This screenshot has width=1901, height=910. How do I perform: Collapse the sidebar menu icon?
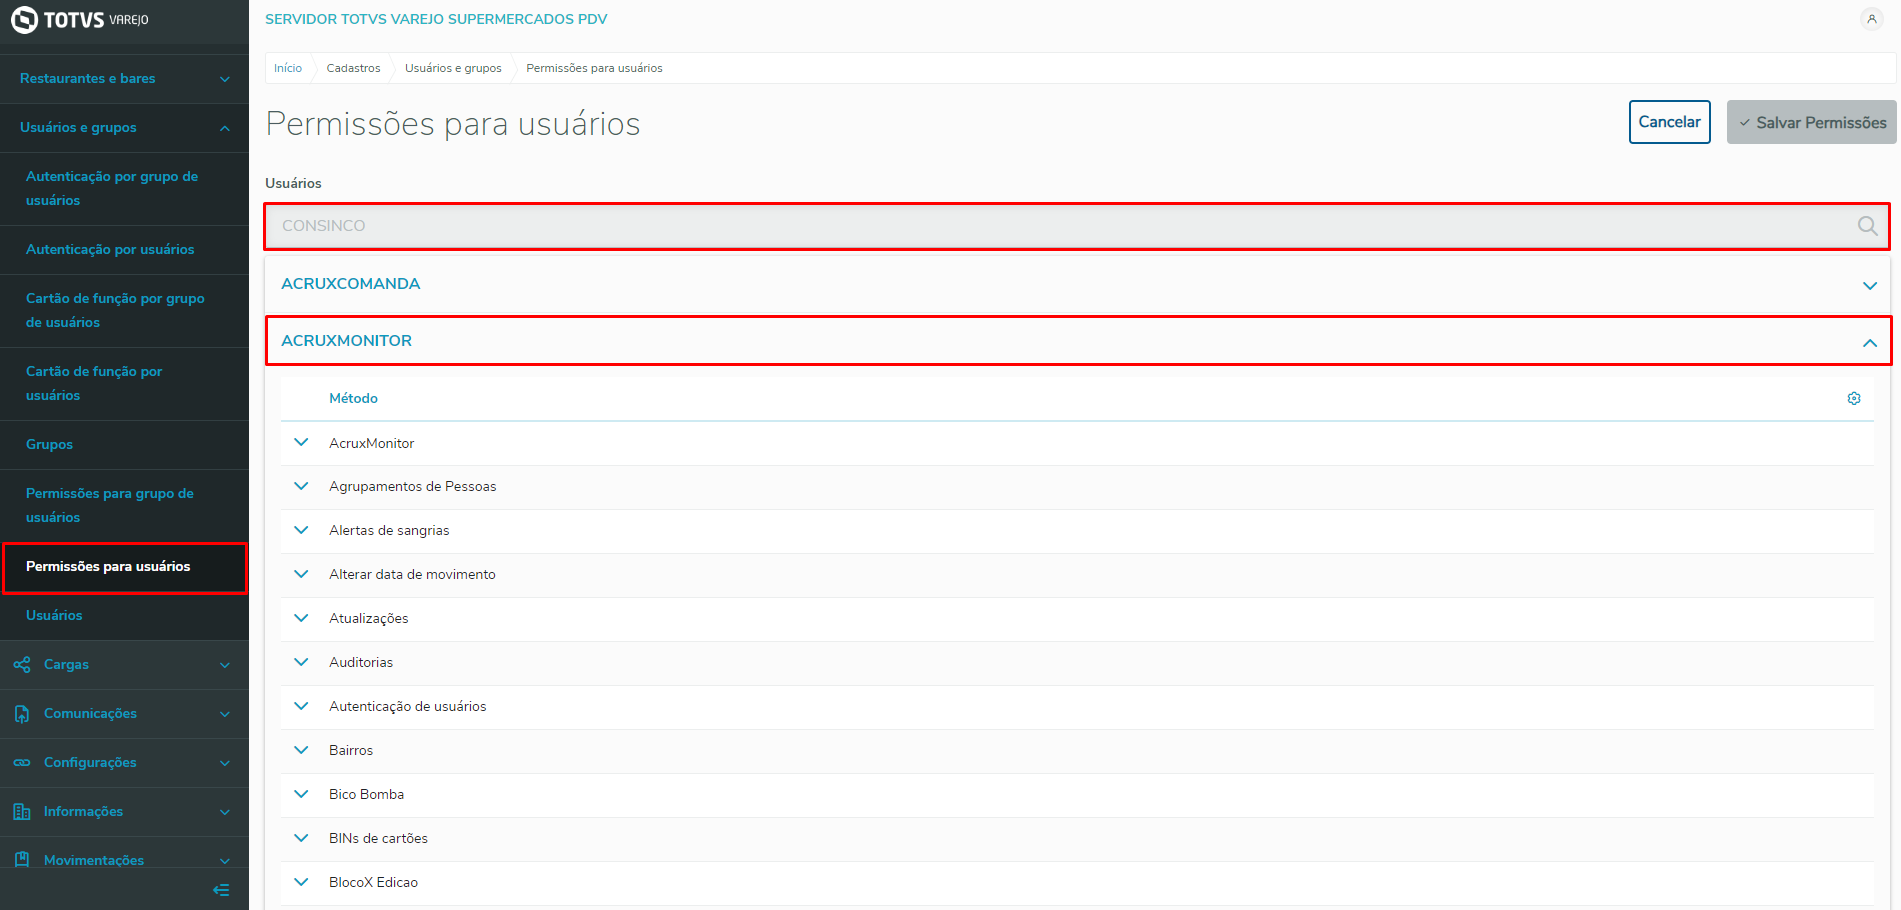[221, 890]
